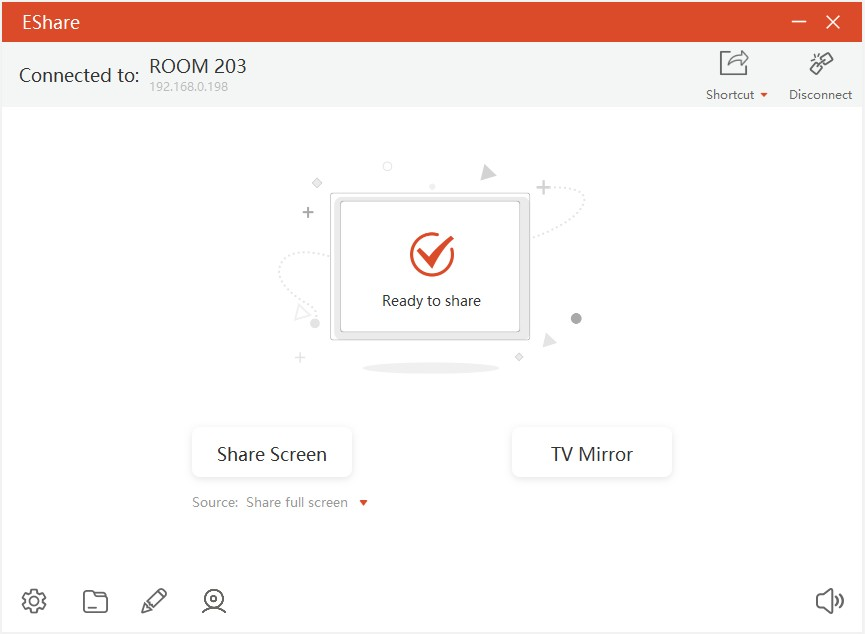
Task: Mute audio with the speaker icon
Action: 829,601
